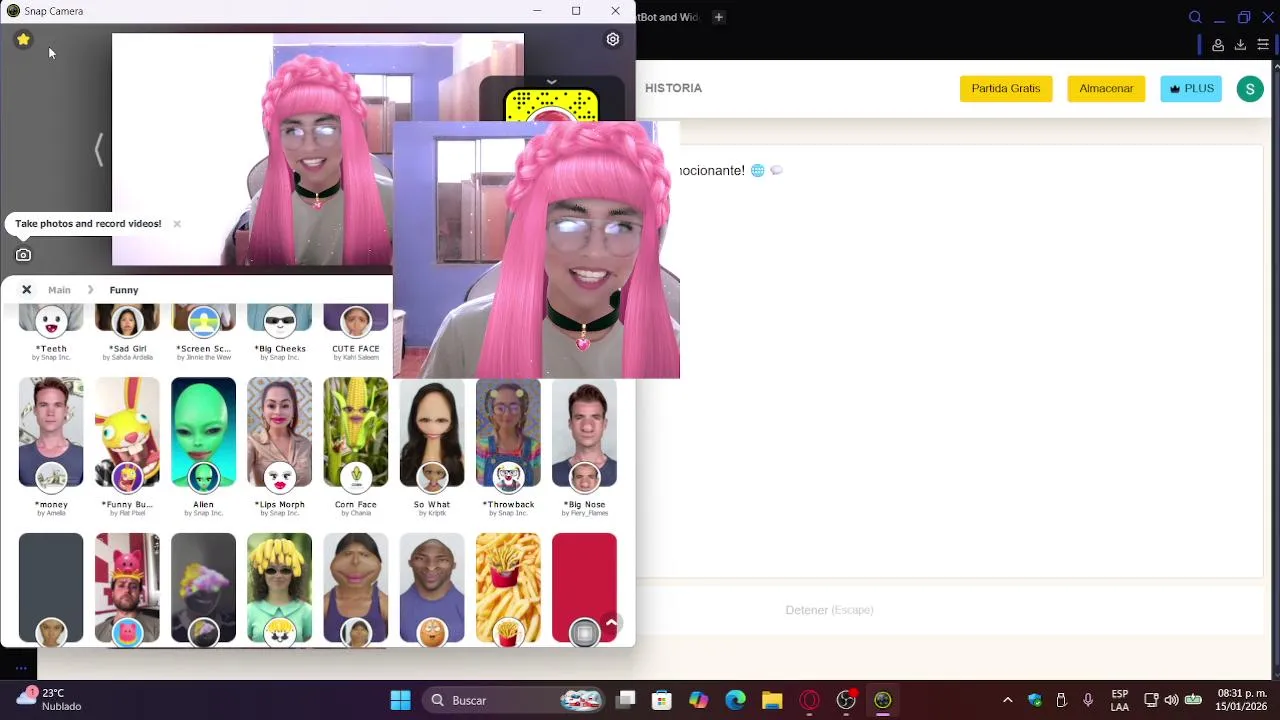Apply the *Big Cheeks lens
1280x720 pixels.
tap(279, 333)
